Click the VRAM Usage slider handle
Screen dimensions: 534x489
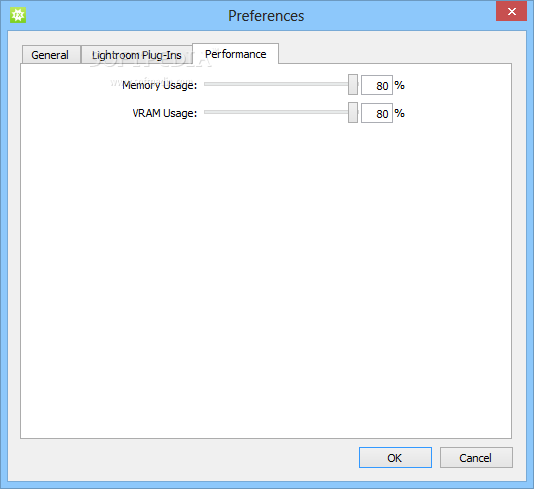353,112
